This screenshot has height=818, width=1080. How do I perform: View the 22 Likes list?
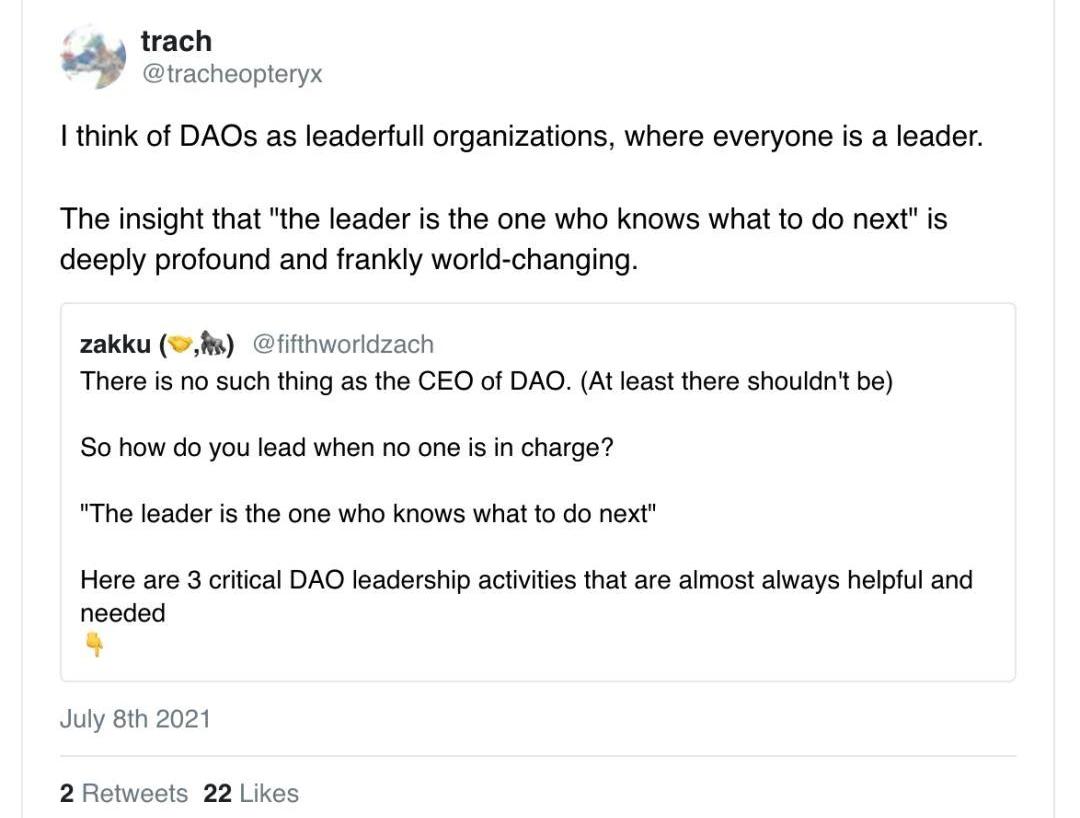(251, 793)
